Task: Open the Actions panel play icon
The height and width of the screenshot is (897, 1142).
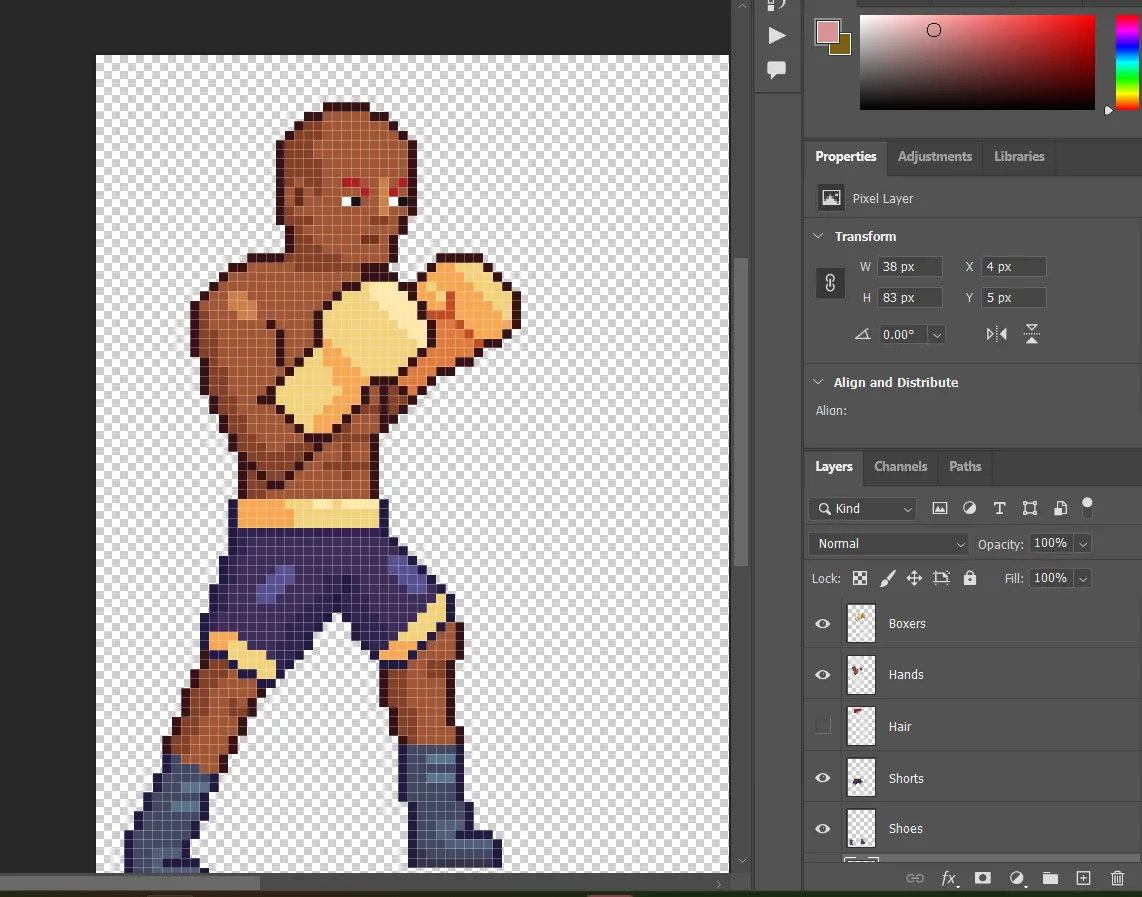Action: pyautogui.click(x=776, y=36)
